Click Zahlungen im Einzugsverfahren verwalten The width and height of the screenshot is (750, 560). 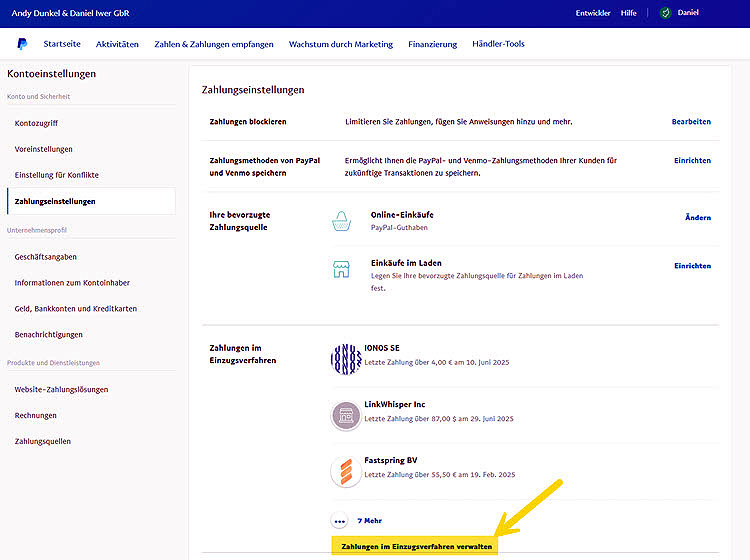[x=416, y=547]
